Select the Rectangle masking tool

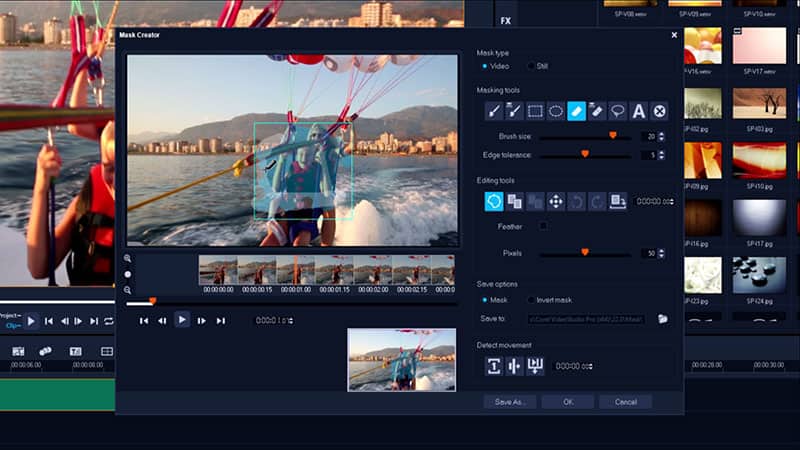click(x=535, y=111)
